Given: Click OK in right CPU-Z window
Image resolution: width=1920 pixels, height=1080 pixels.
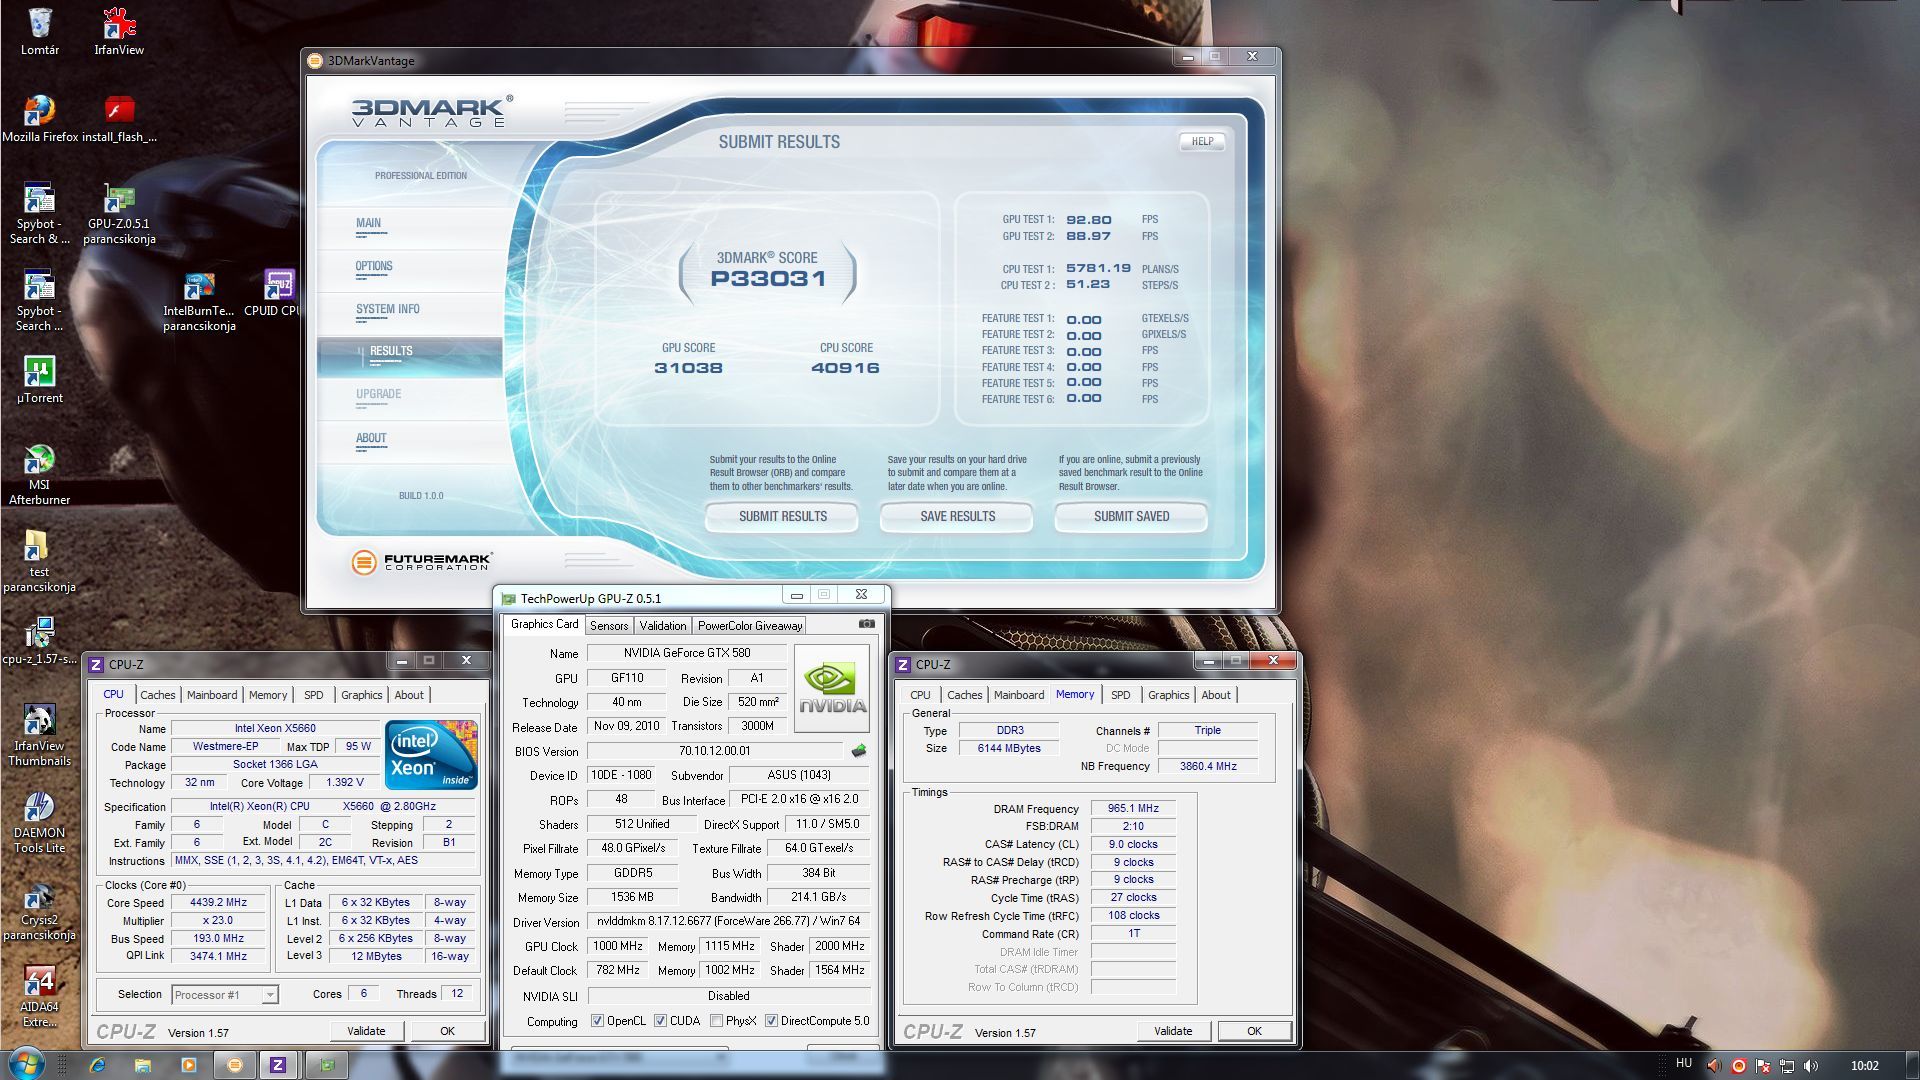Looking at the screenshot, I should [1254, 1031].
